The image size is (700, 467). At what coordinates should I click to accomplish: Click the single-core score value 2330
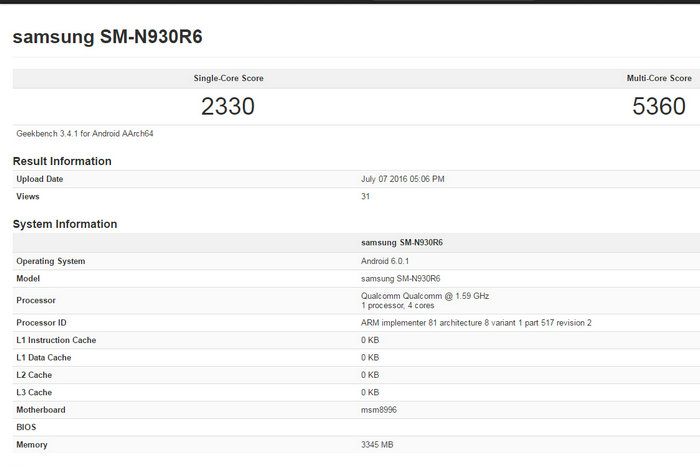coord(228,106)
